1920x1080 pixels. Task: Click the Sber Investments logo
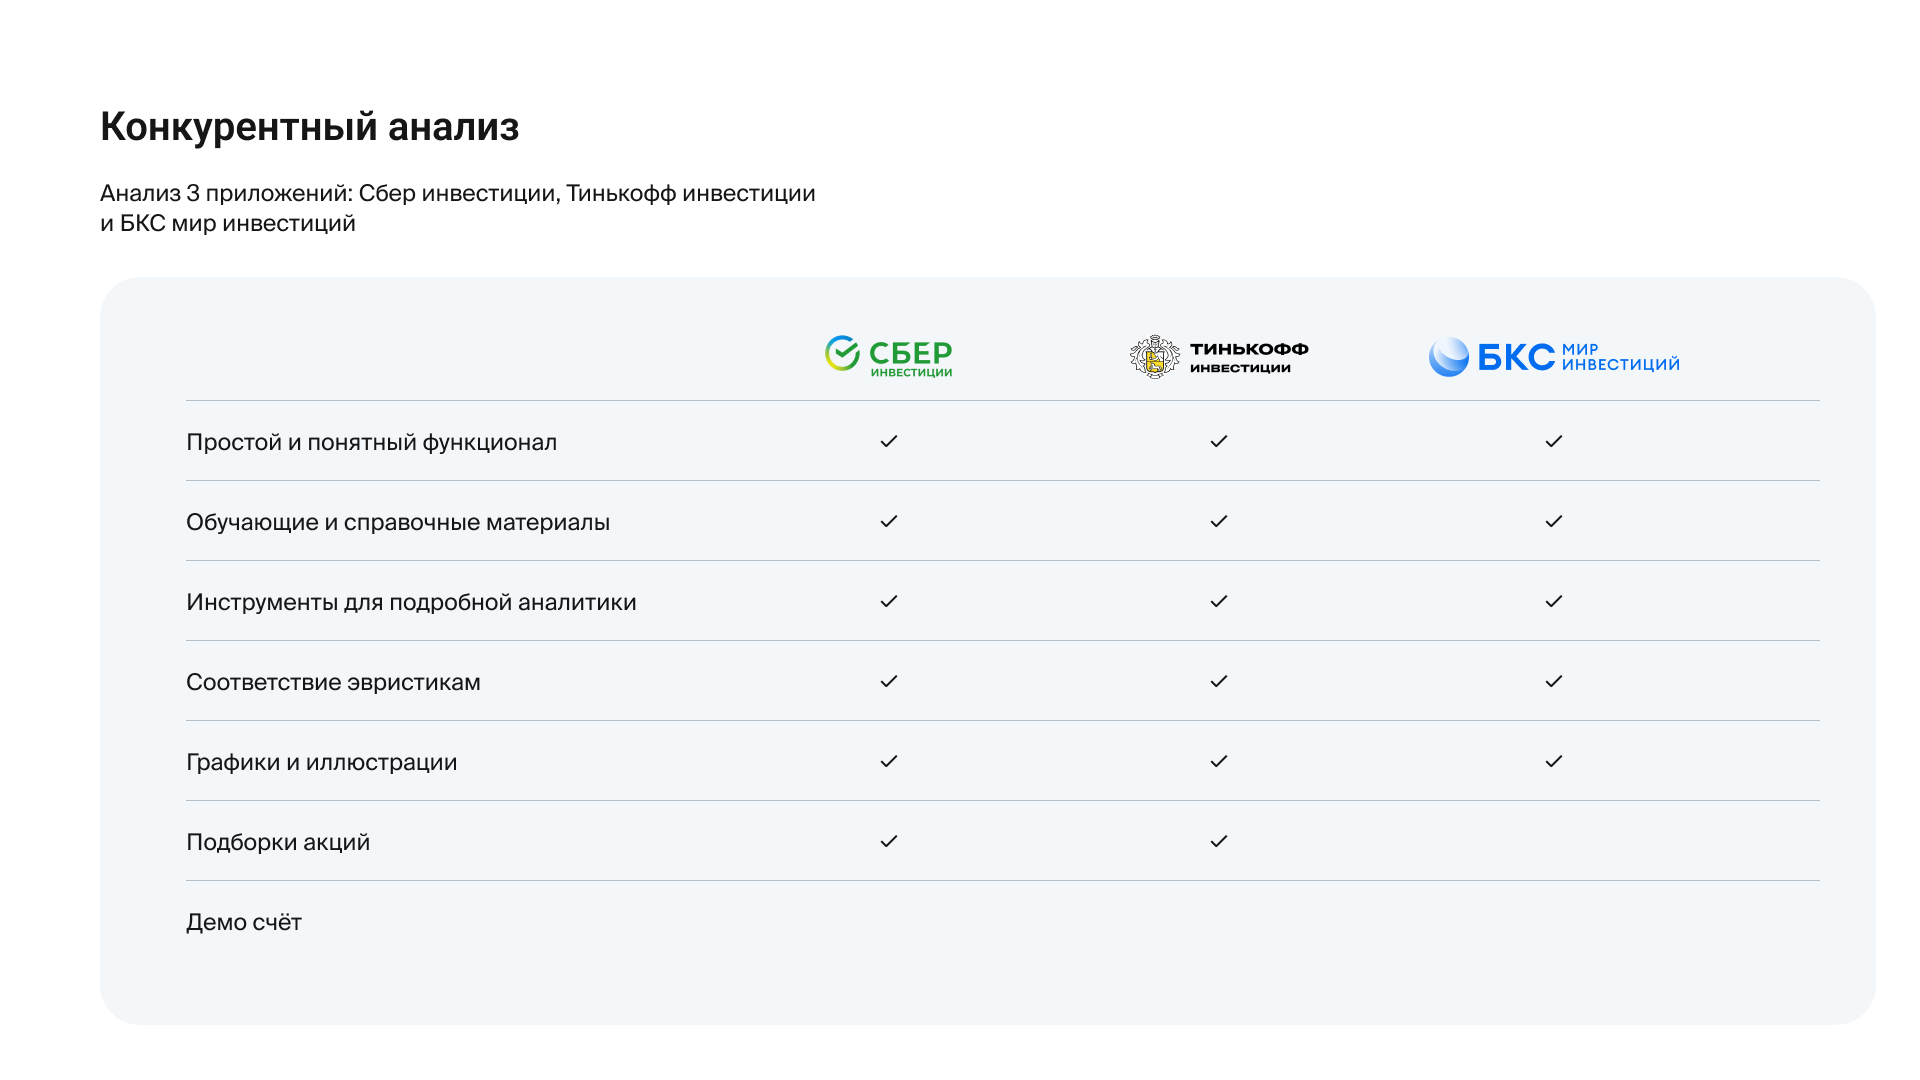click(x=888, y=356)
